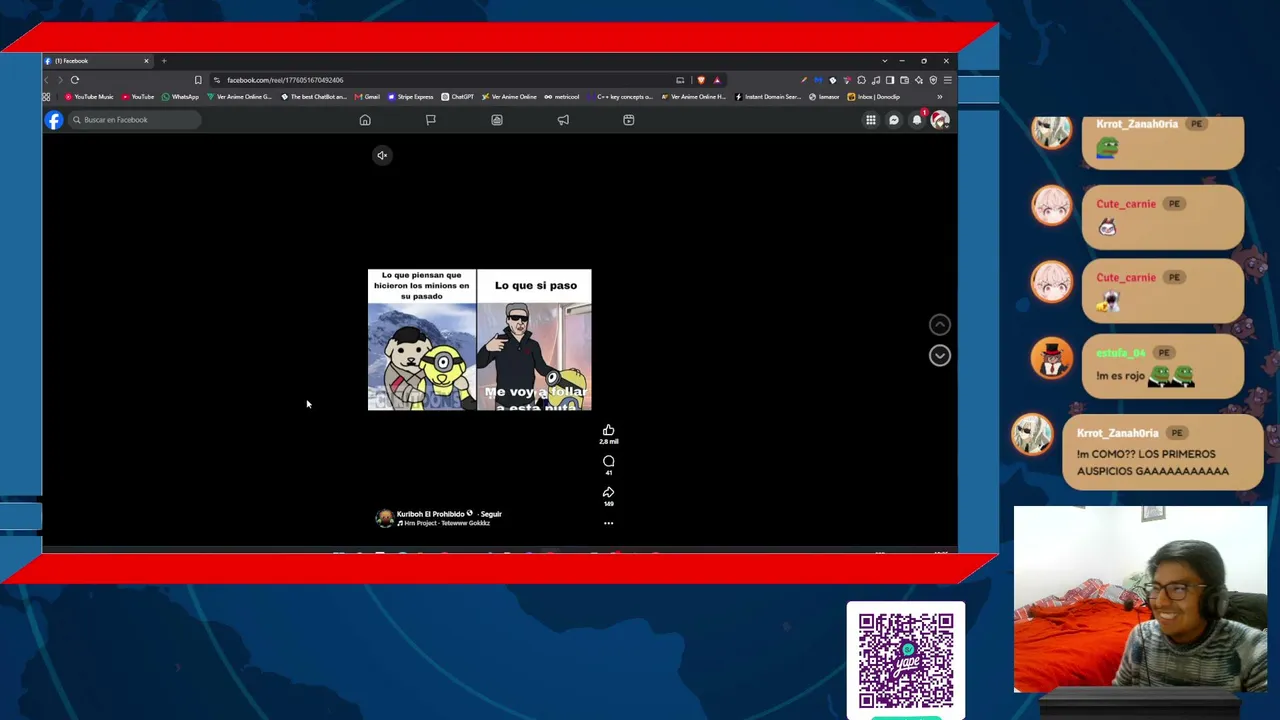Open a new browser tab with plus

tap(164, 61)
